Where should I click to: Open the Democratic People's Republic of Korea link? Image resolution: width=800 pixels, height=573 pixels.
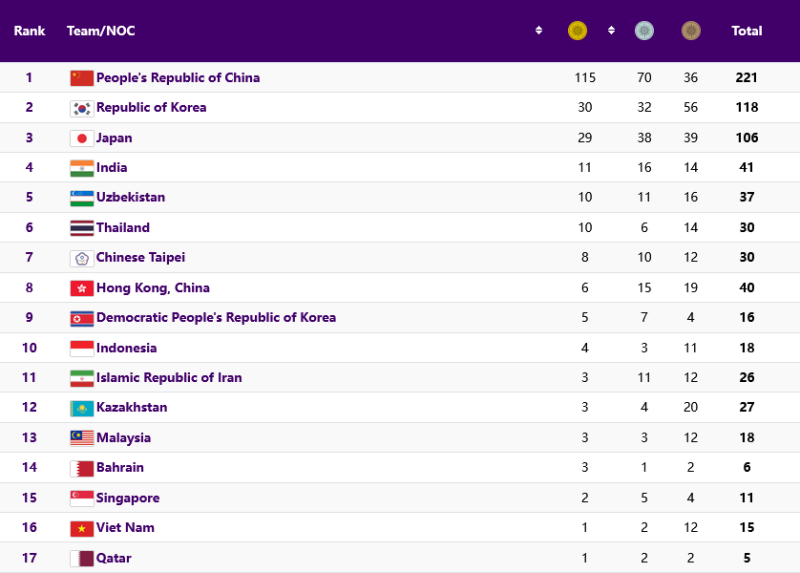pyautogui.click(x=216, y=317)
